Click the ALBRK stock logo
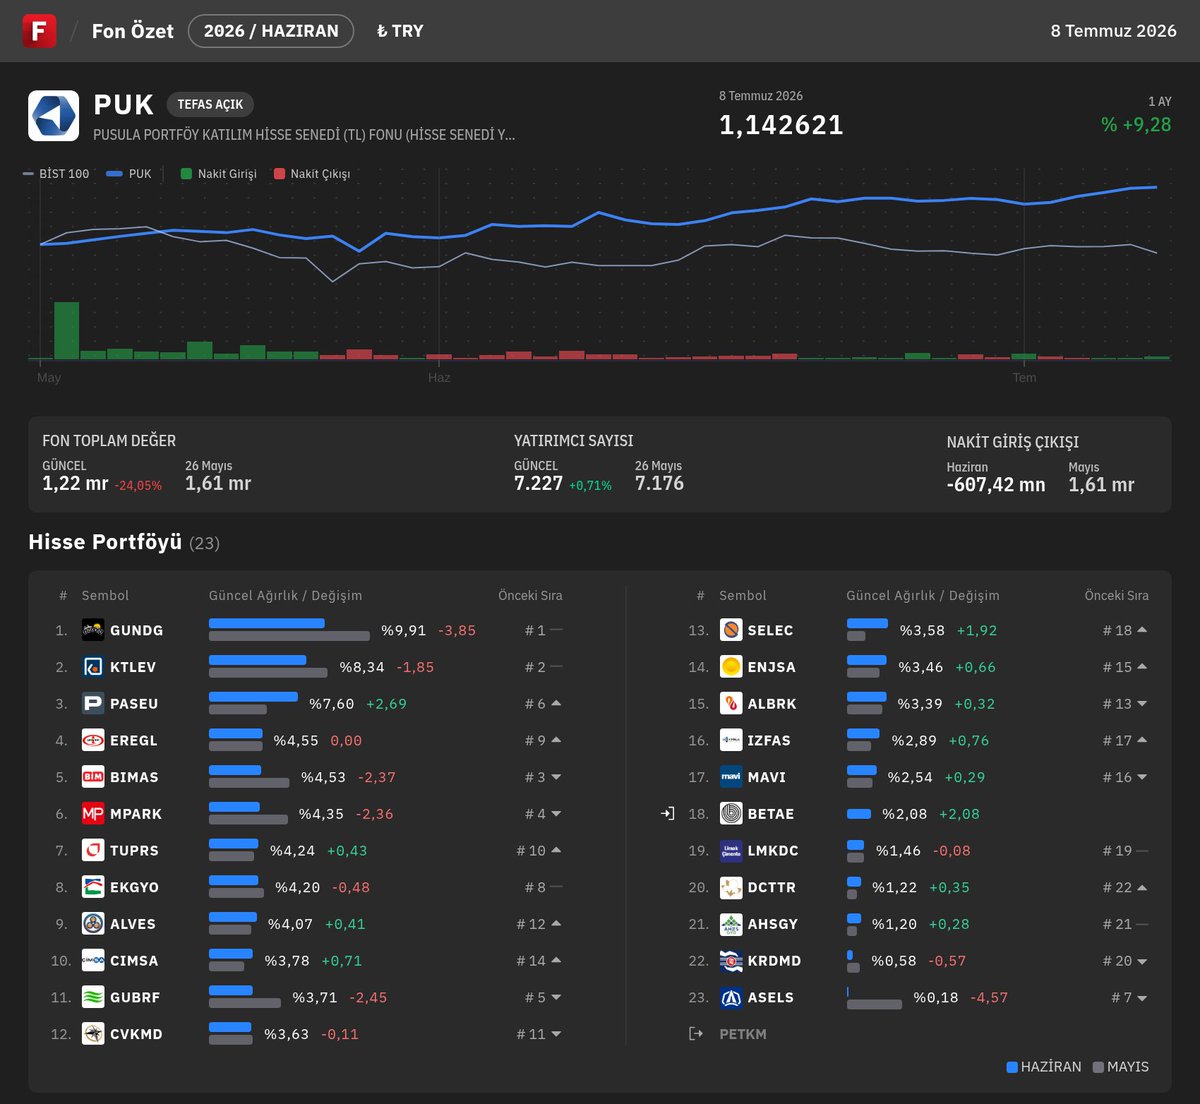 click(x=731, y=704)
